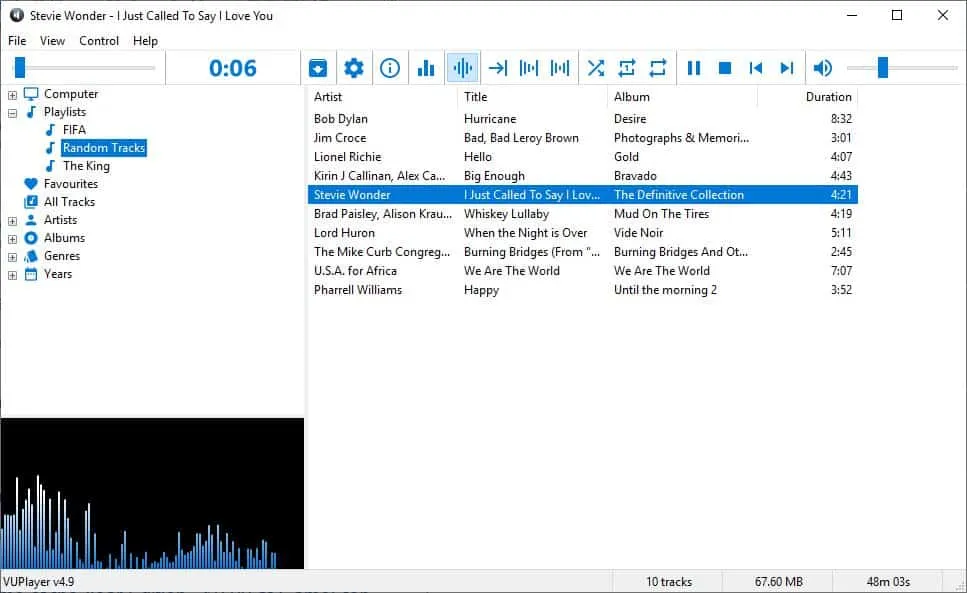This screenshot has height=593, width=967.
Task: Toggle repeat track mode
Action: tap(627, 68)
